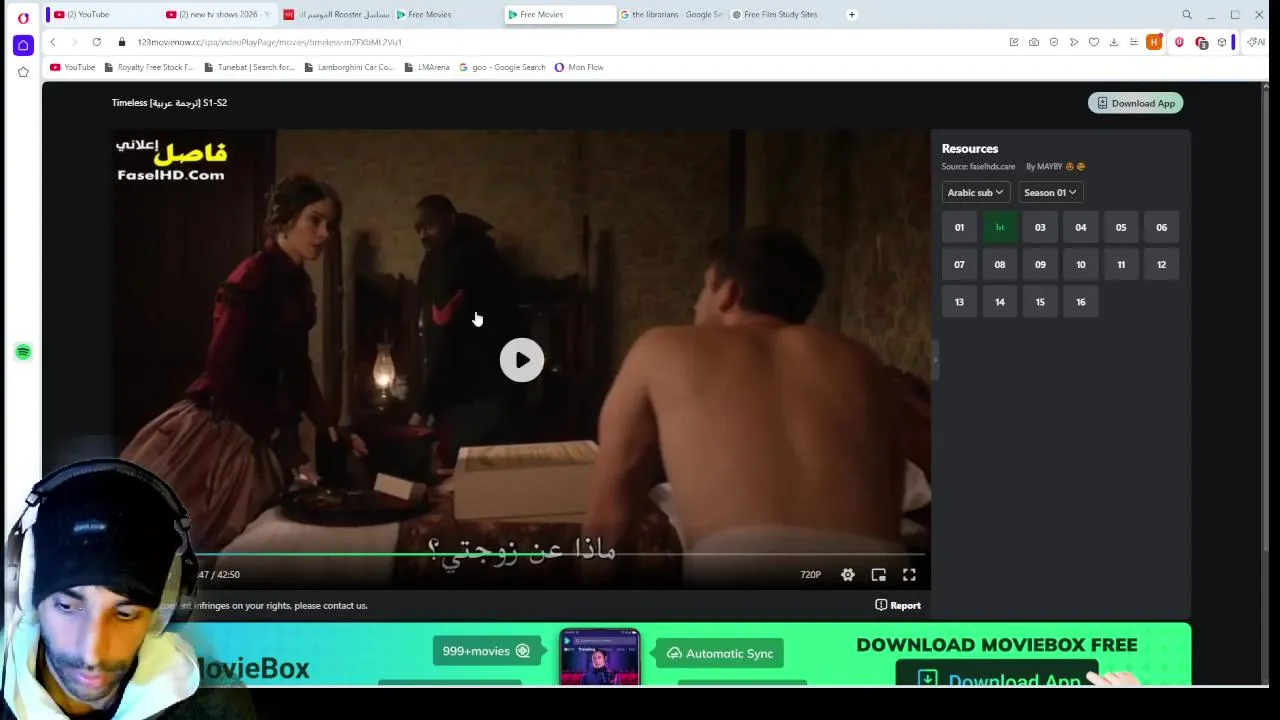The height and width of the screenshot is (720, 1280).
Task: Select episode 12
Action: [x=1162, y=265]
